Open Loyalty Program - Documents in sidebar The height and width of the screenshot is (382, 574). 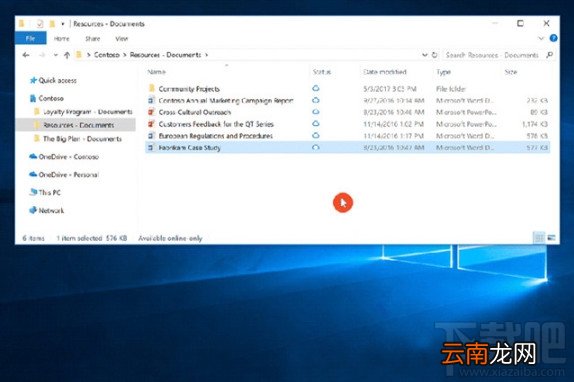click(x=87, y=112)
